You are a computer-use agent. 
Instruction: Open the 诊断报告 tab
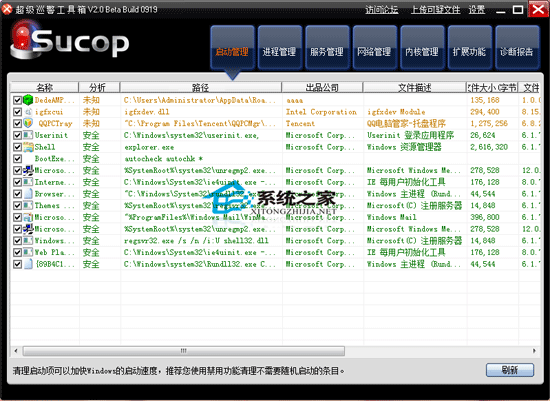[517, 48]
